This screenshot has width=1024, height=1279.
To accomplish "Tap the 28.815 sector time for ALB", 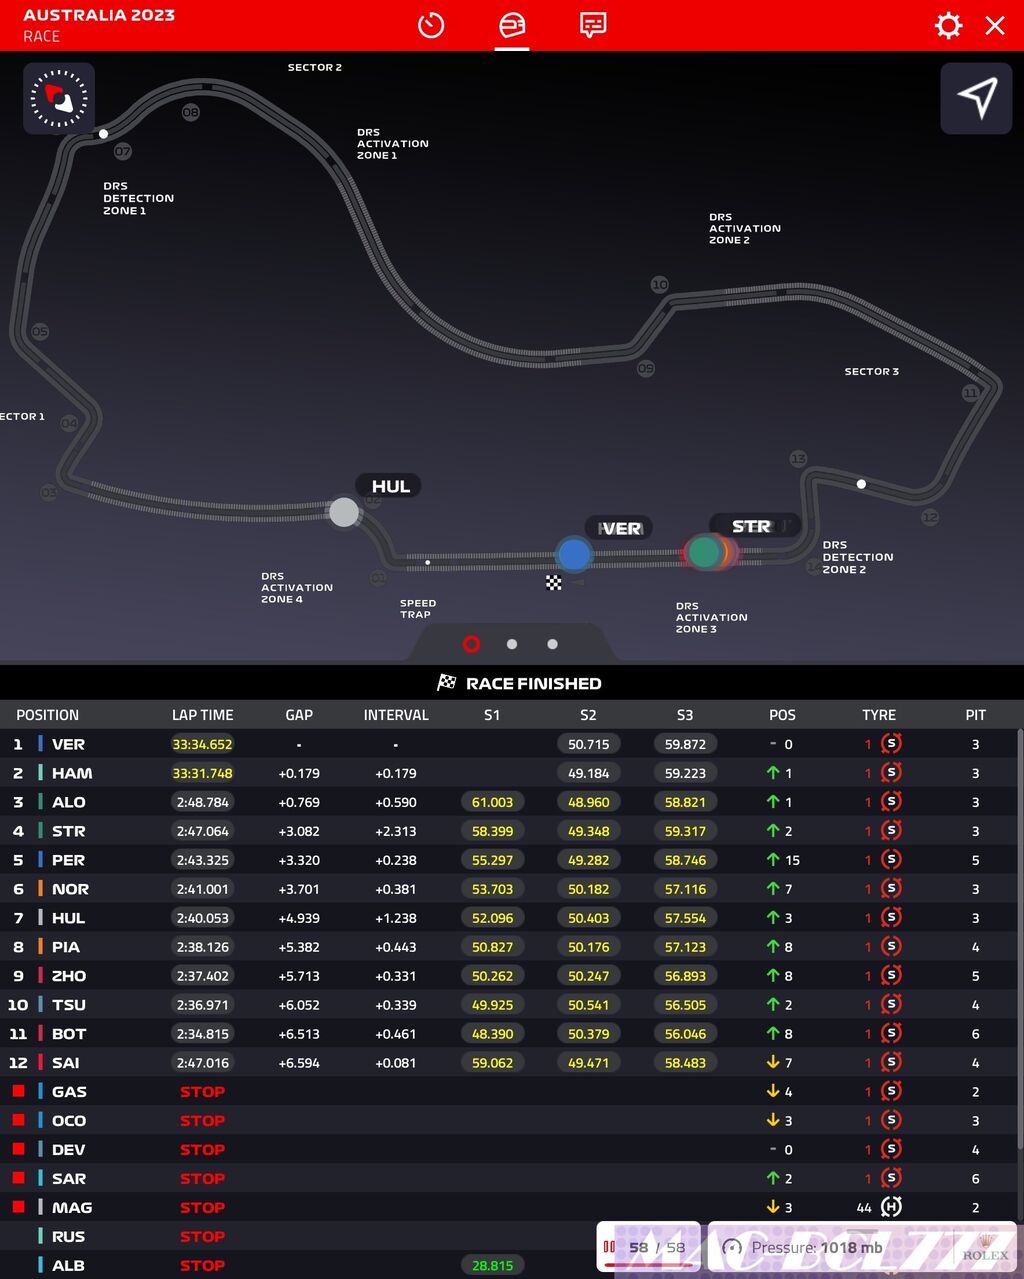I will [x=492, y=1266].
